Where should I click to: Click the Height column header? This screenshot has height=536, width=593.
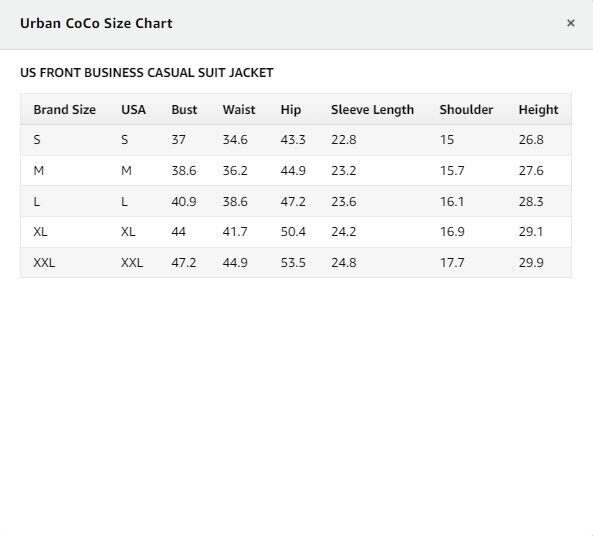point(538,110)
